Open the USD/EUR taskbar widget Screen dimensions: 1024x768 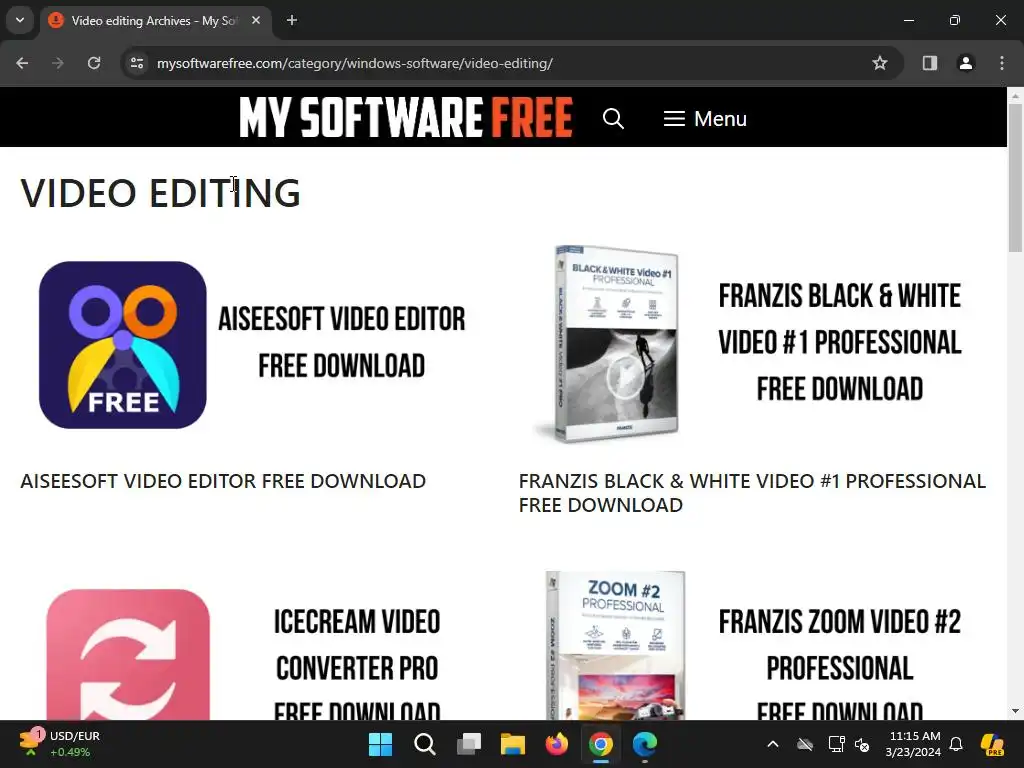[x=60, y=744]
